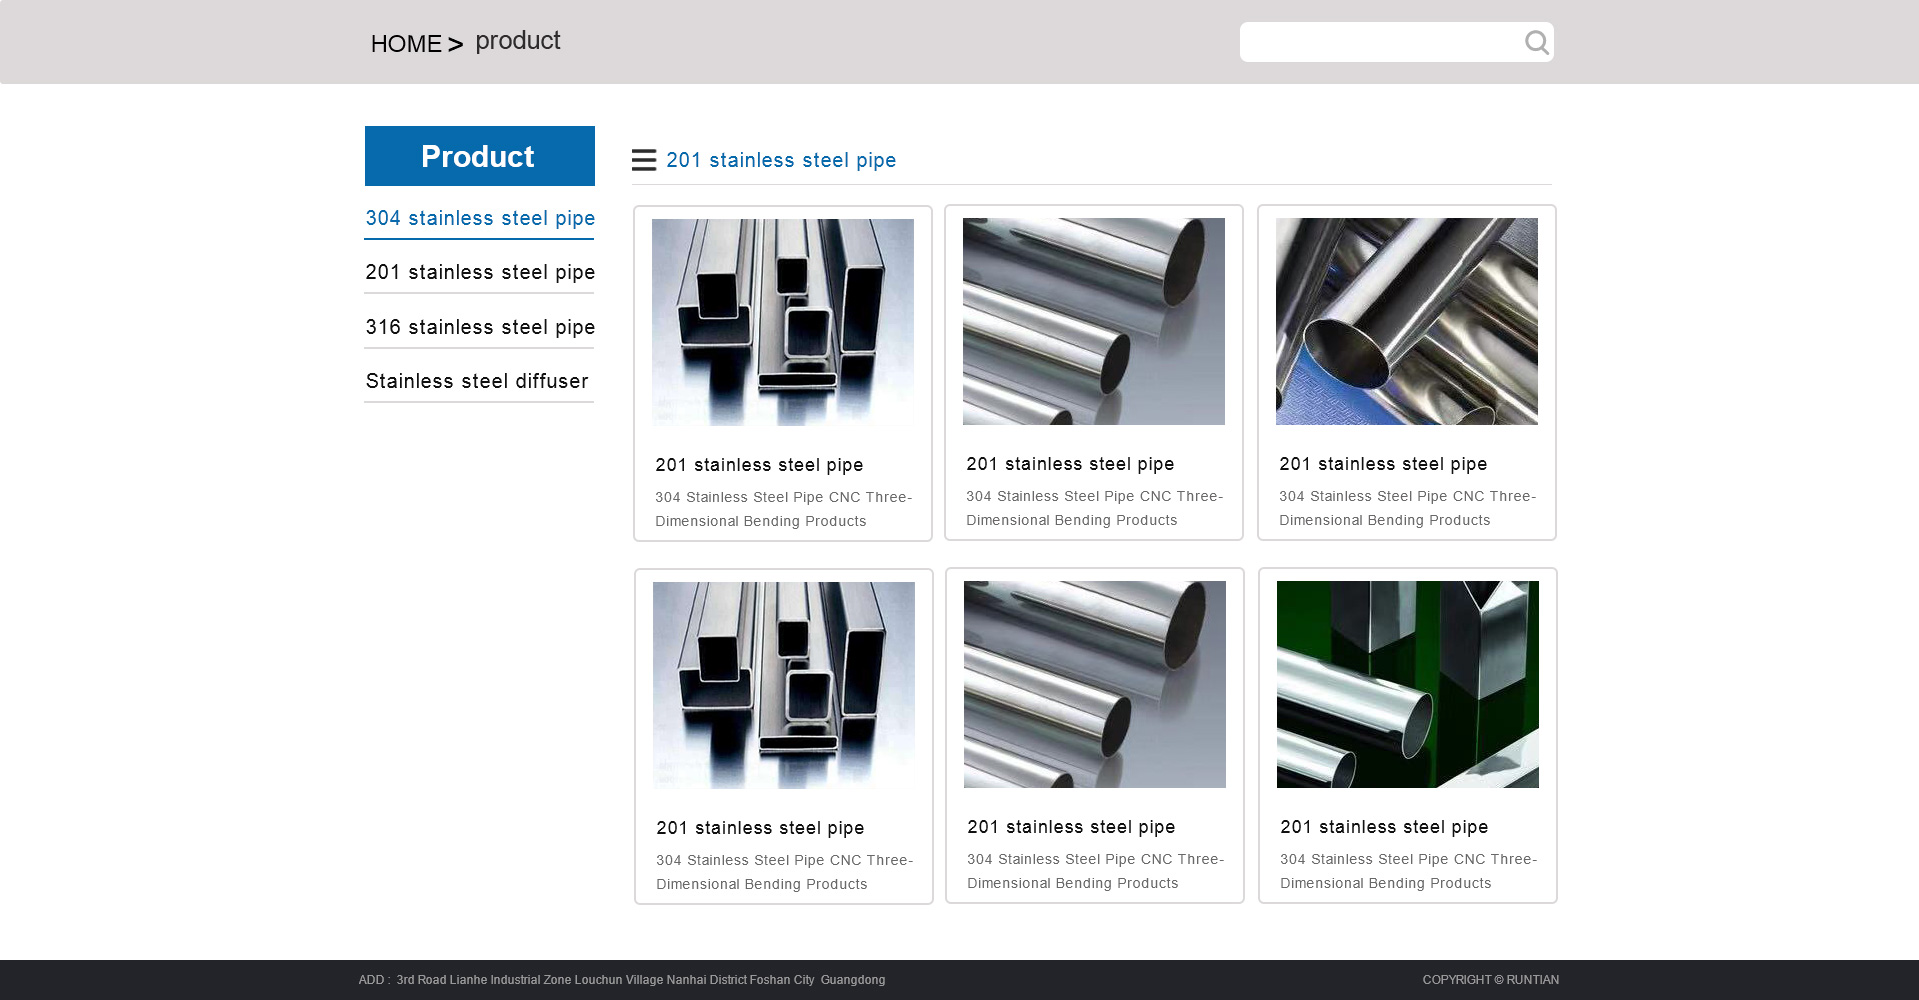
Task: Go to HOME in the breadcrumb
Action: click(x=405, y=44)
